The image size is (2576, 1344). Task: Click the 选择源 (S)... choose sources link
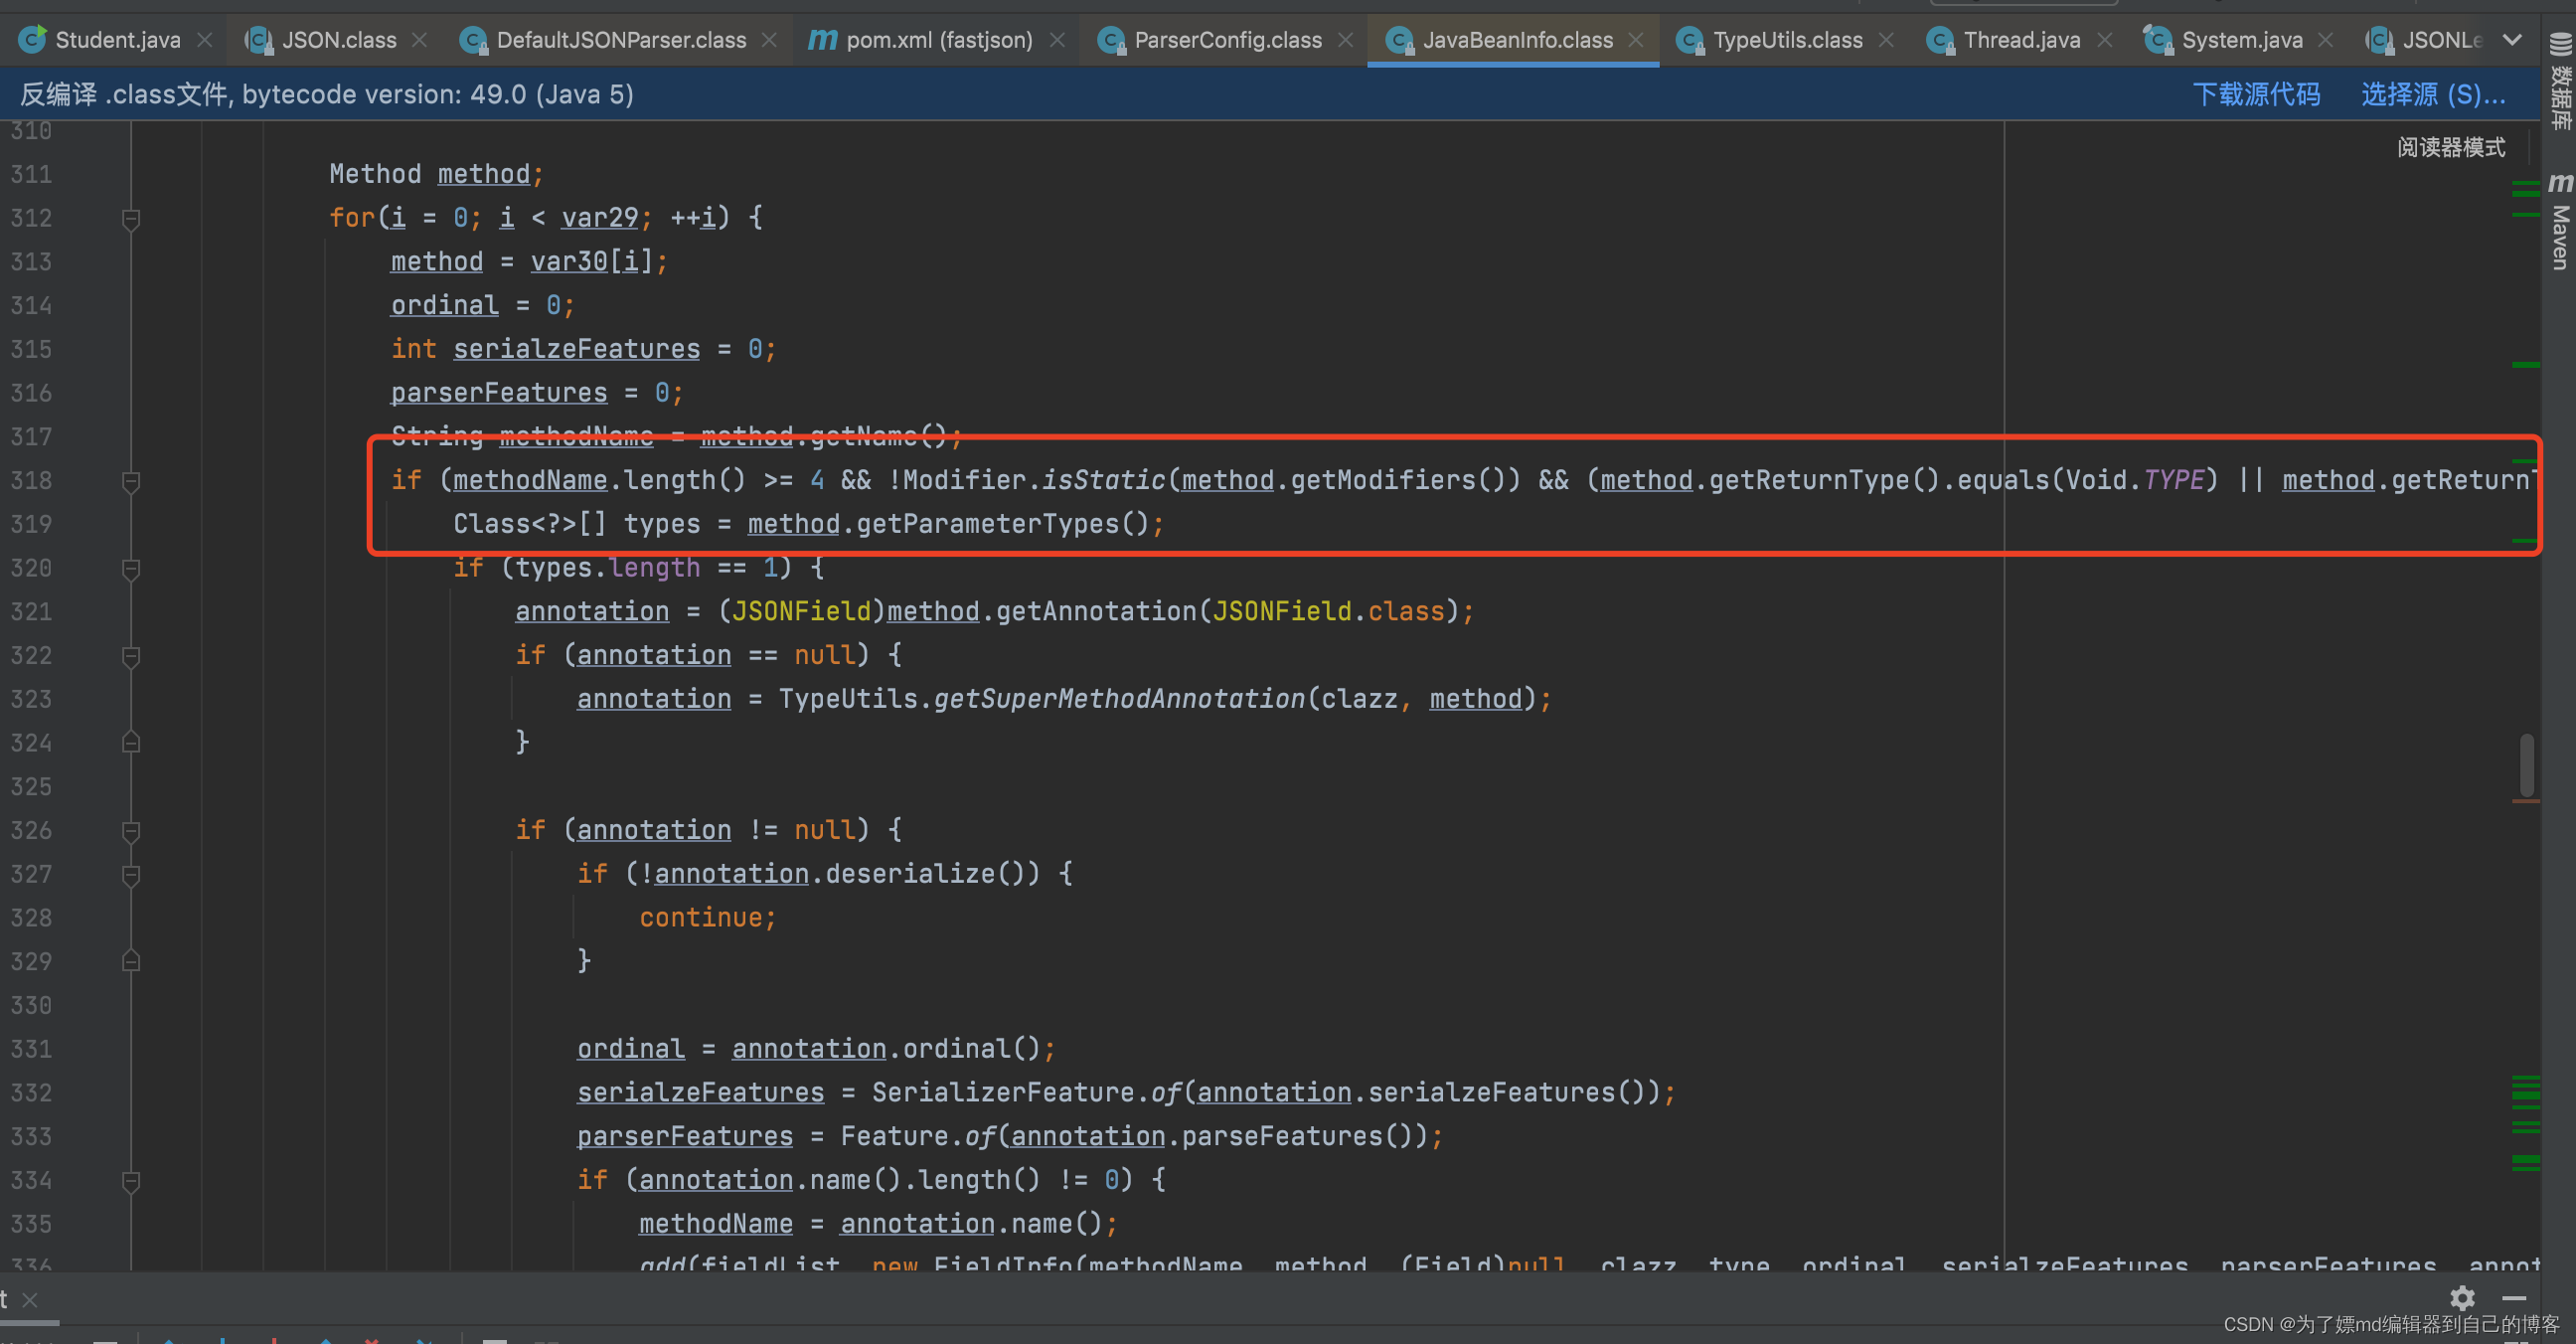2433,94
